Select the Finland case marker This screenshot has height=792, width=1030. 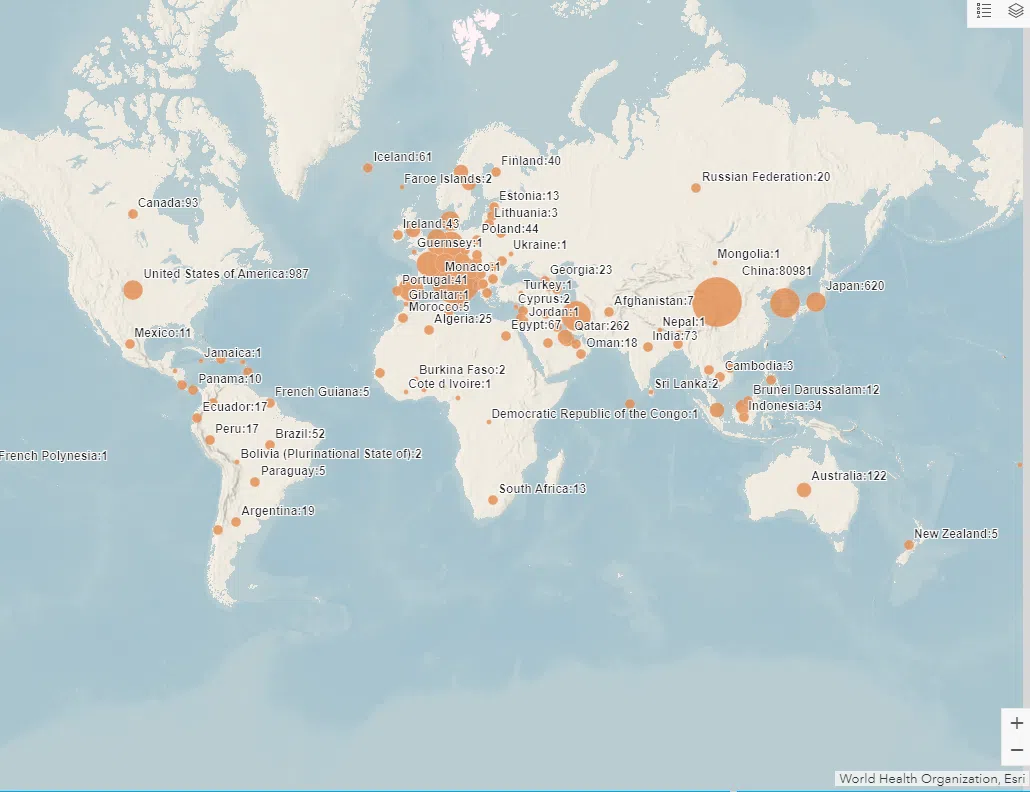(496, 172)
